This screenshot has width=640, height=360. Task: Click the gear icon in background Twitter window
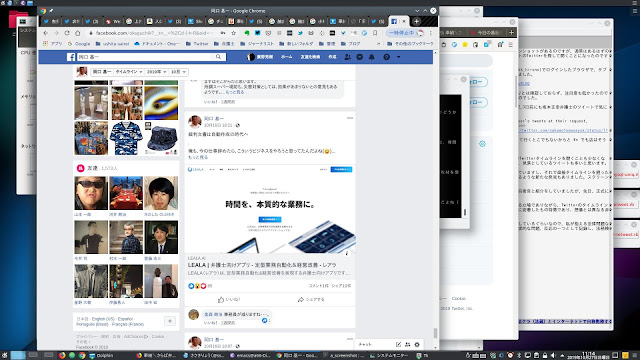click(482, 144)
